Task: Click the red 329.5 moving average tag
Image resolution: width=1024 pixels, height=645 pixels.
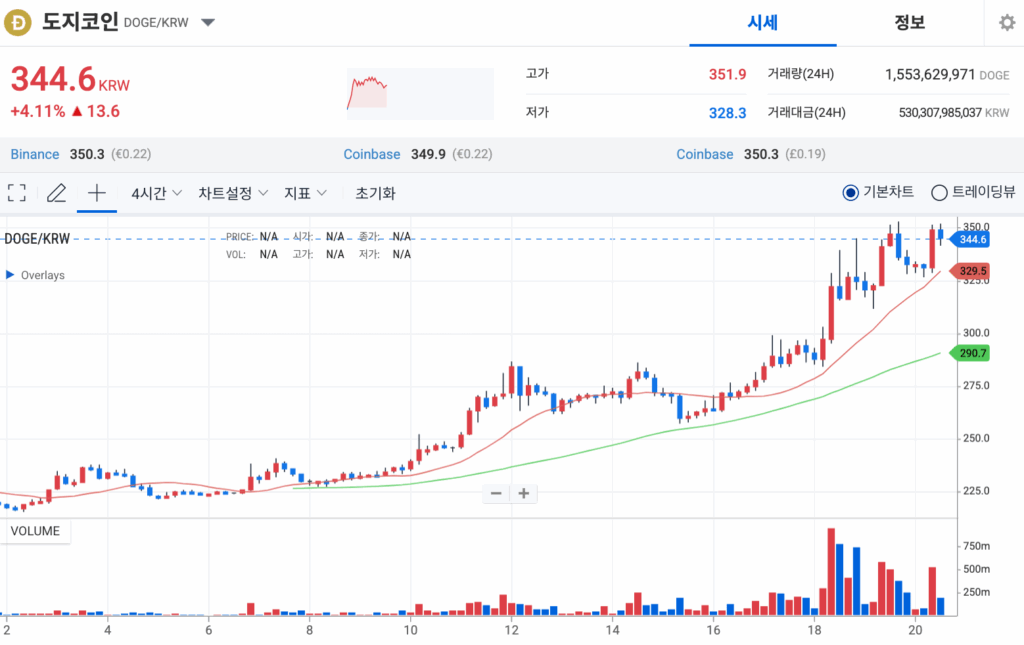Action: click(970, 271)
